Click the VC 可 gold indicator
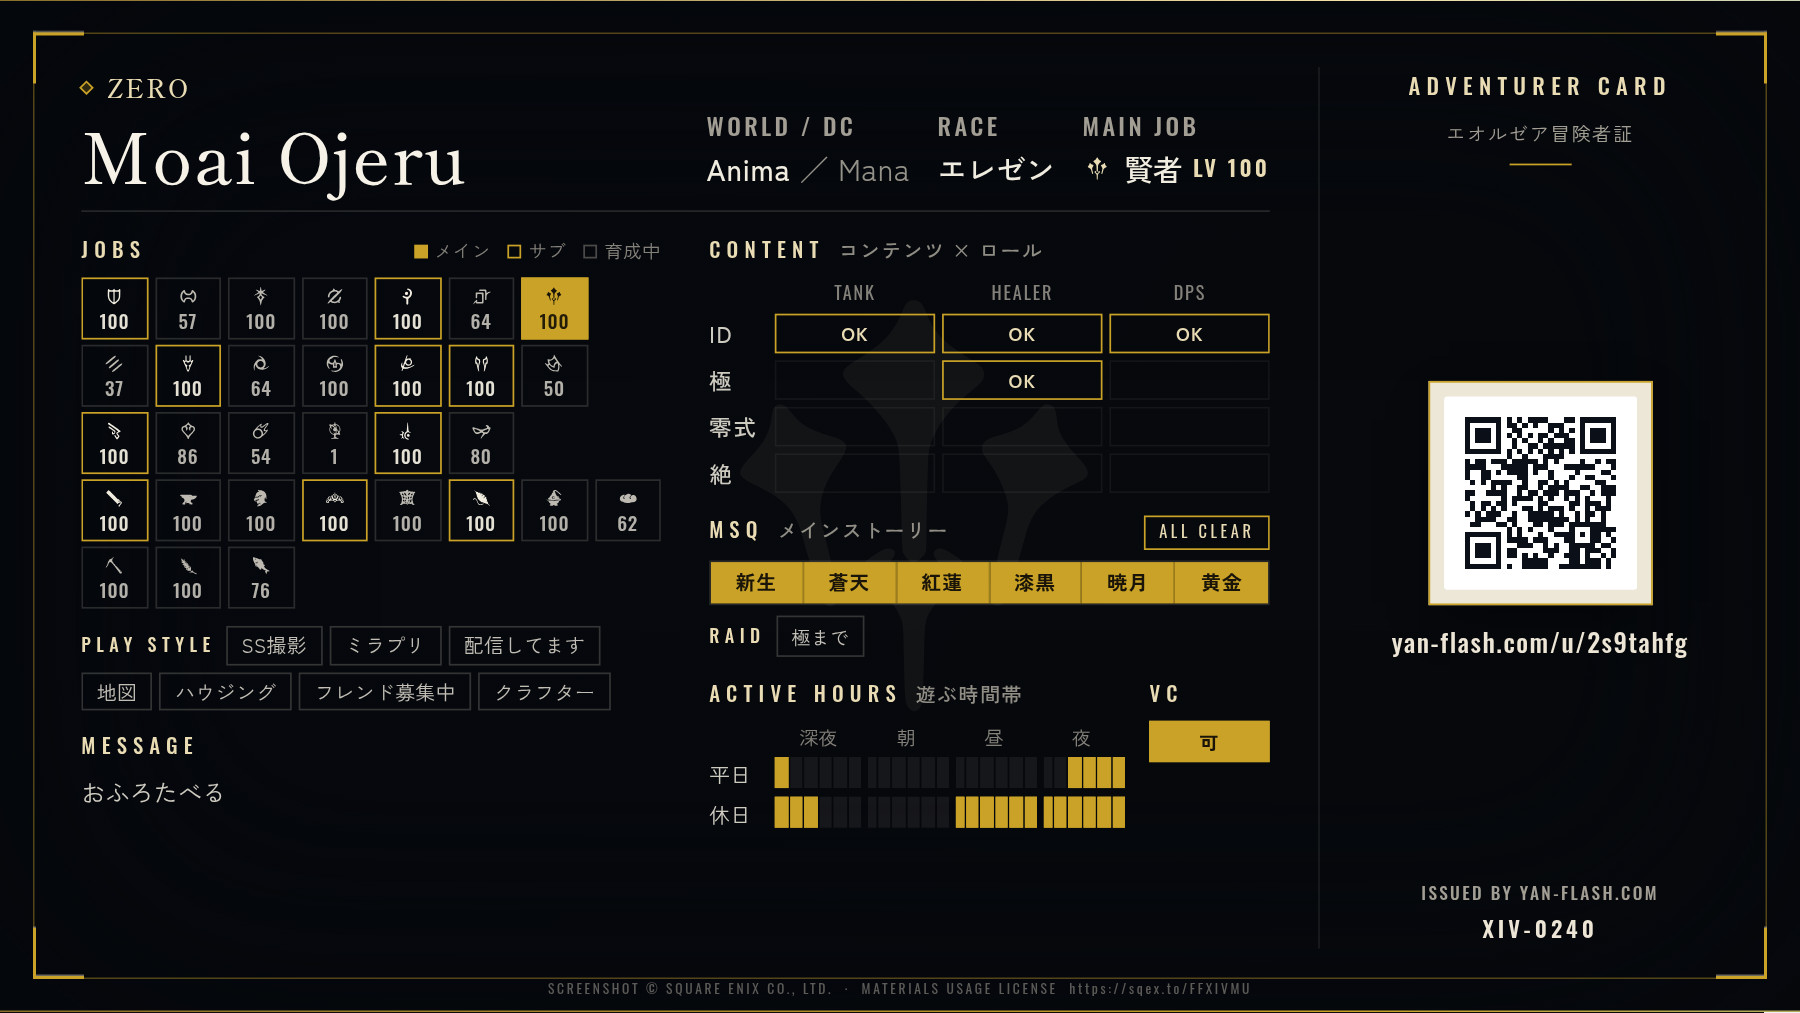The height and width of the screenshot is (1013, 1800). (x=1209, y=742)
